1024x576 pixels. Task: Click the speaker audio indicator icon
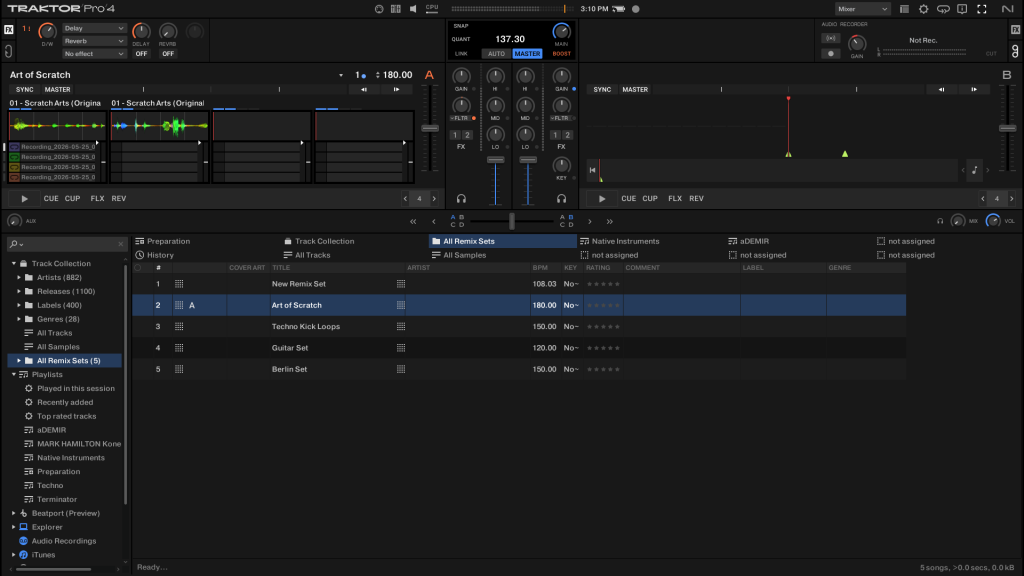(x=413, y=9)
